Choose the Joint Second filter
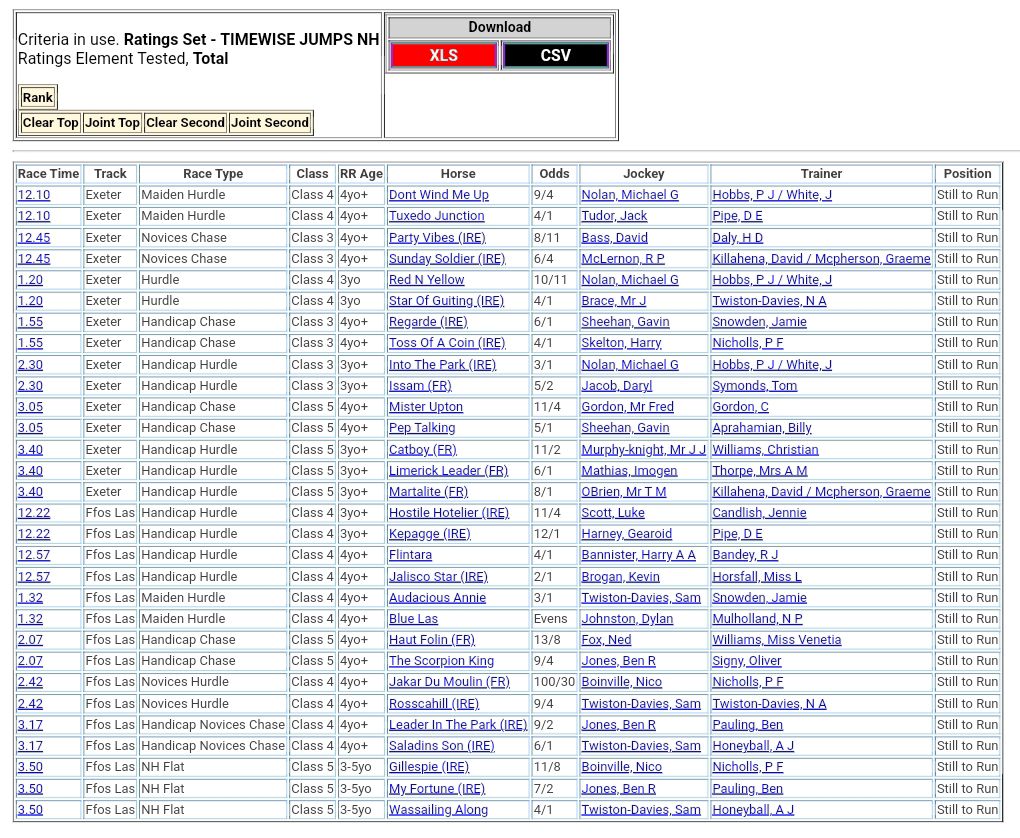The height and width of the screenshot is (838, 1020). (270, 123)
